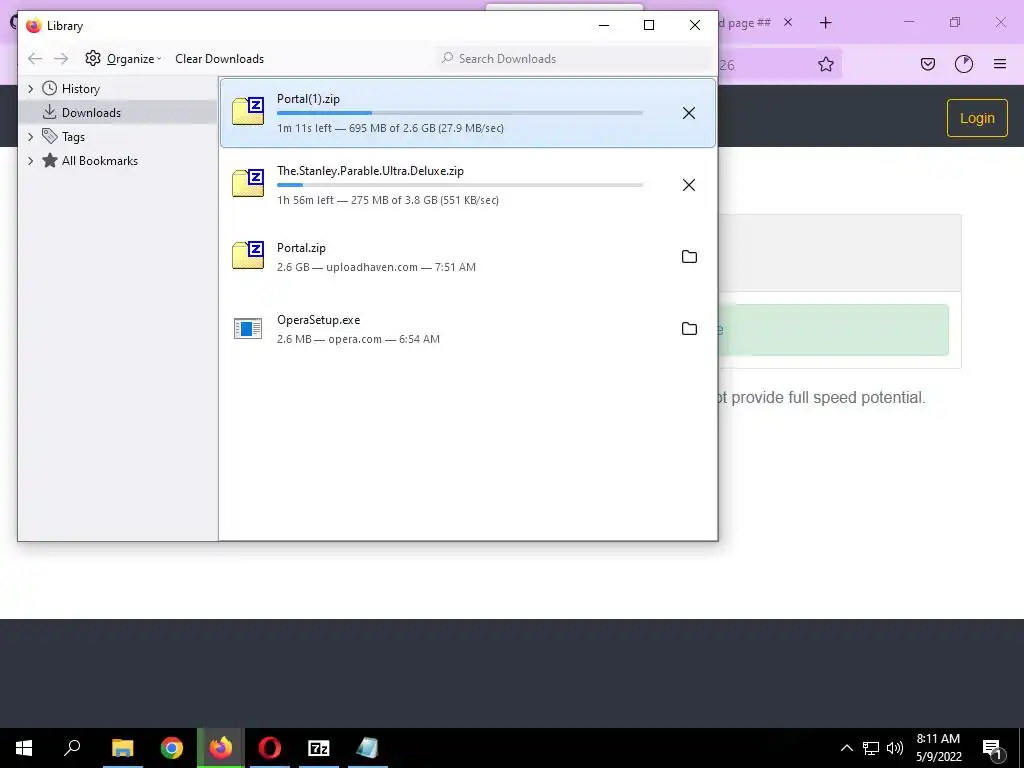Image resolution: width=1024 pixels, height=768 pixels.
Task: Select the Portal.zip file name
Action: 301,248
